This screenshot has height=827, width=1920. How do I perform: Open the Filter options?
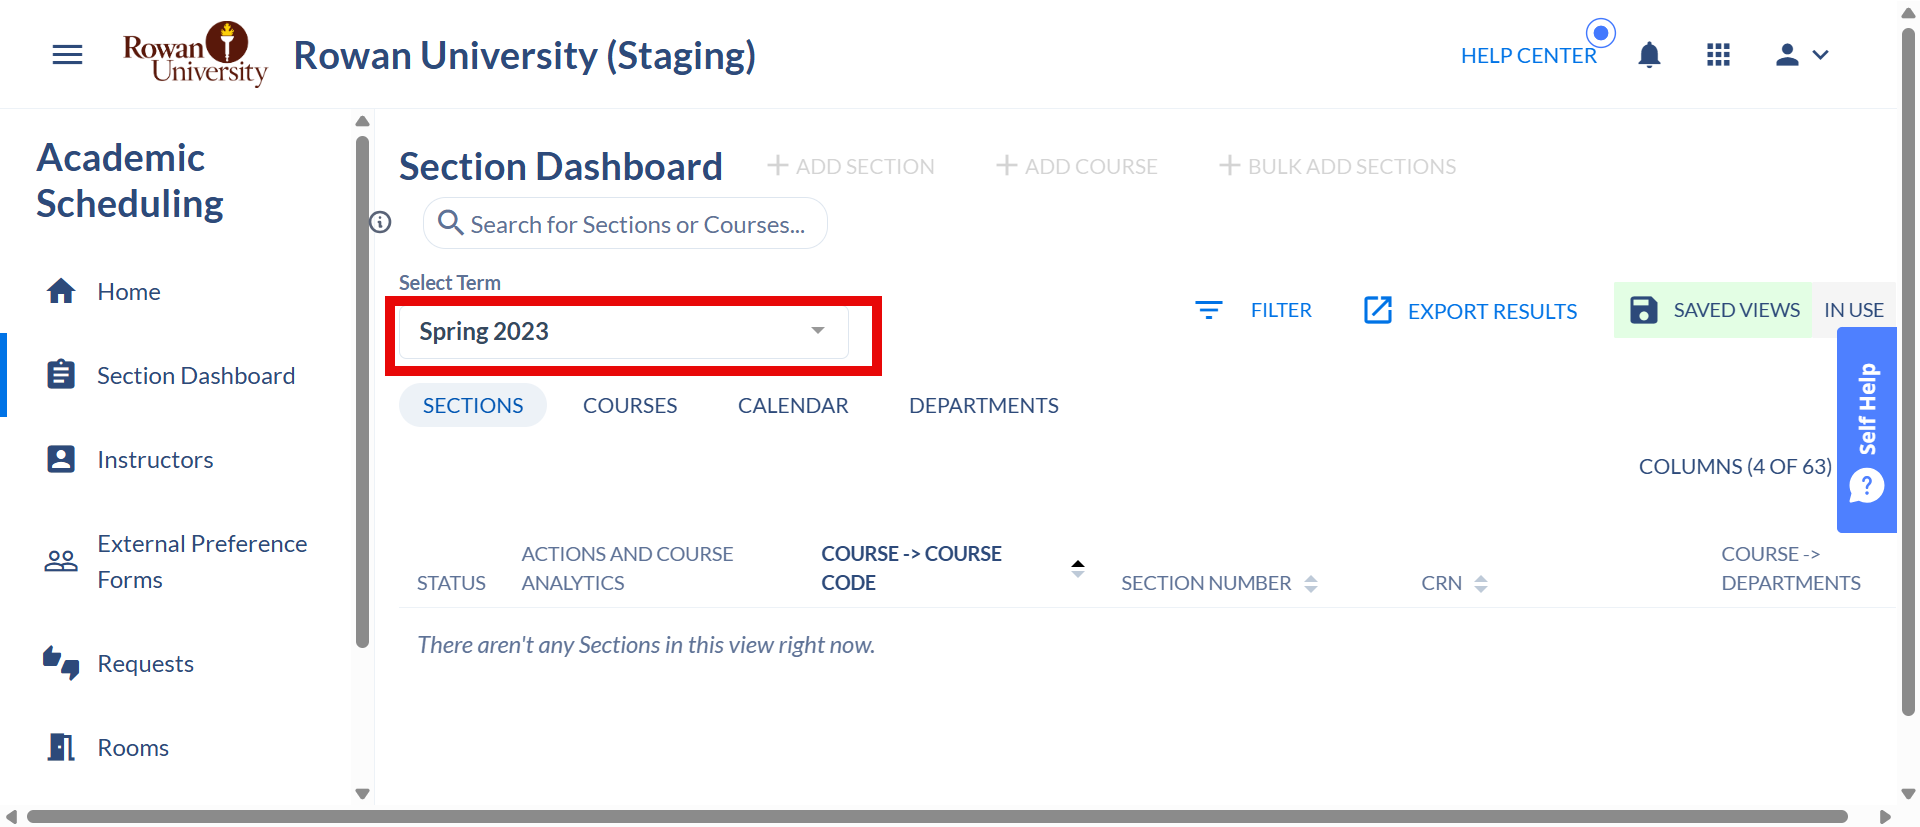pos(1254,311)
